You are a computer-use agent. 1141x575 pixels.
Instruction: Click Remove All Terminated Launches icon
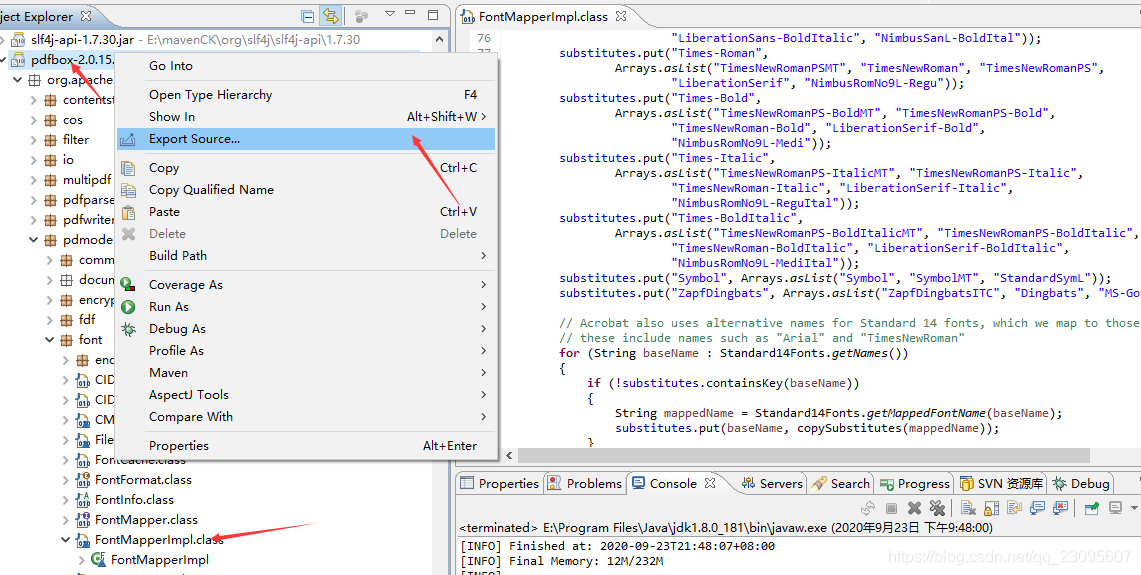937,507
